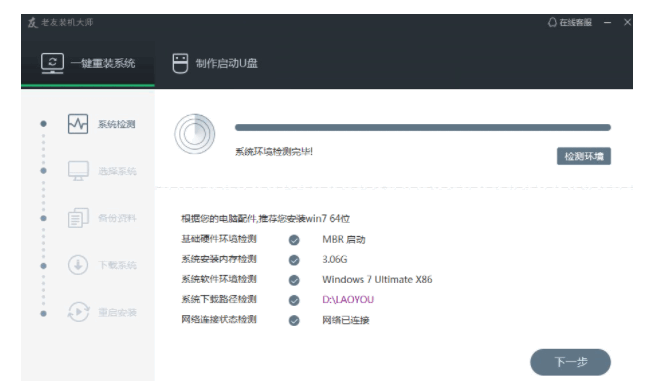The height and width of the screenshot is (392, 648).
Task: Open 在线客服 online support
Action: click(570, 22)
